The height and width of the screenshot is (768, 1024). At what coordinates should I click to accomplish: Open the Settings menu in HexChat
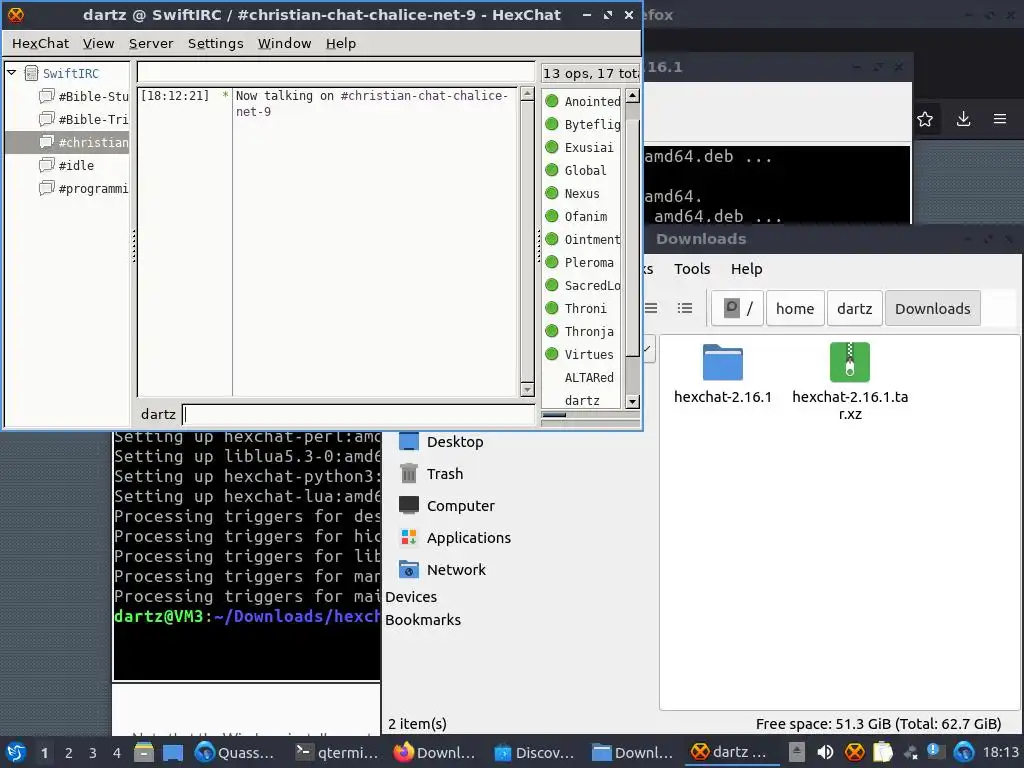[216, 43]
